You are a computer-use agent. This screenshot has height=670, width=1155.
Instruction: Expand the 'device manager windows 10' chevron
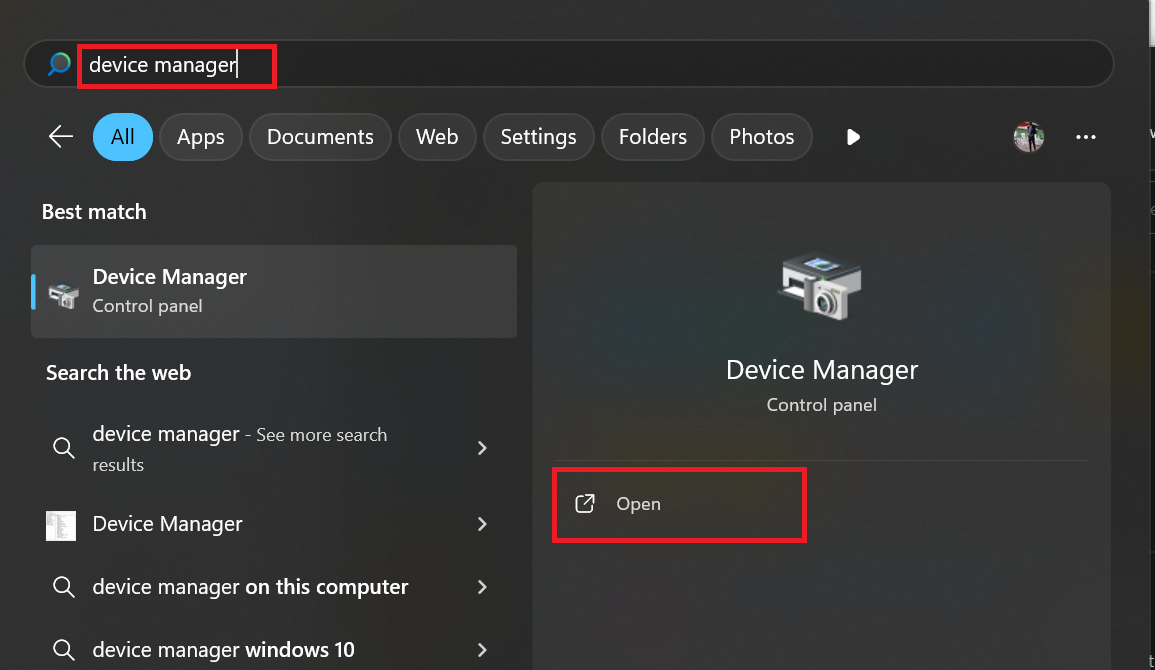pos(482,650)
